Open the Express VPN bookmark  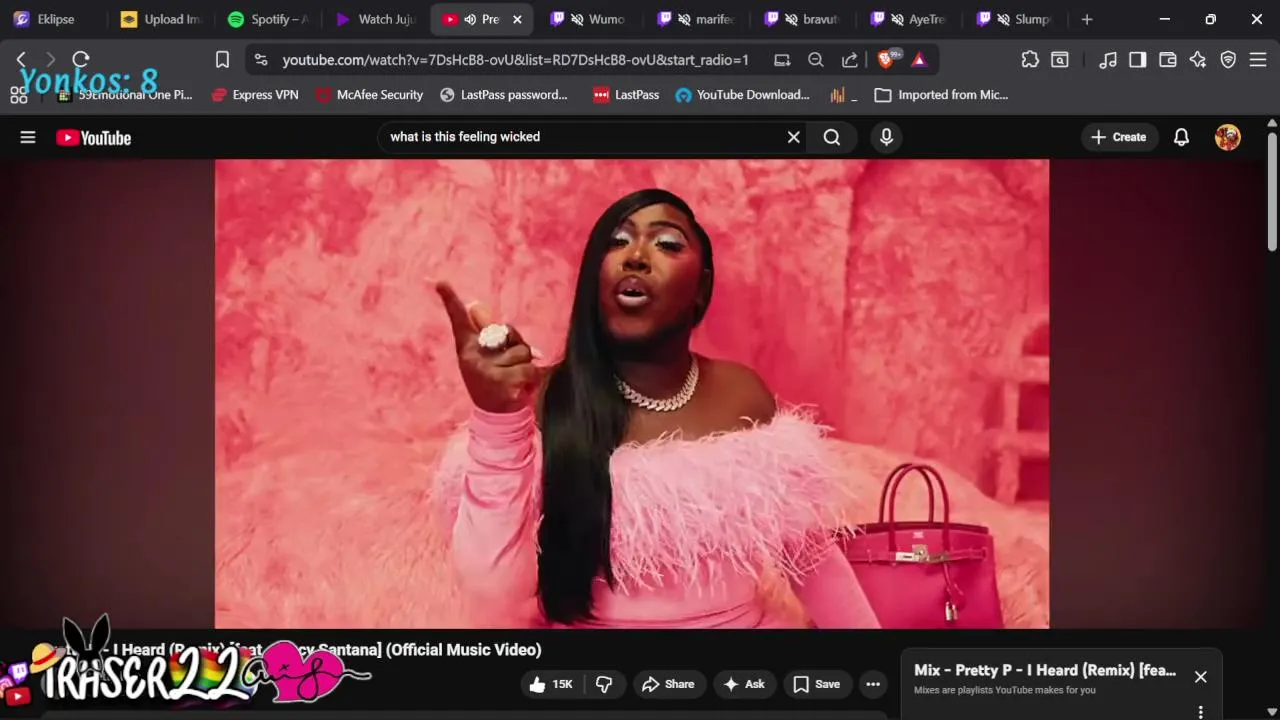coord(255,95)
